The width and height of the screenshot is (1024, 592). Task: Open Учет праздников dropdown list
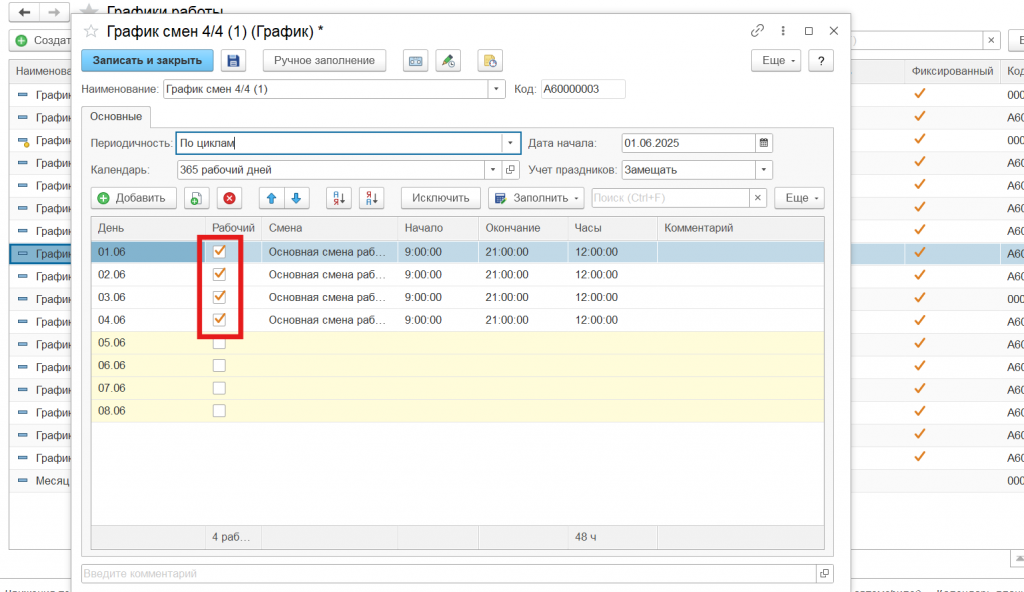(763, 170)
